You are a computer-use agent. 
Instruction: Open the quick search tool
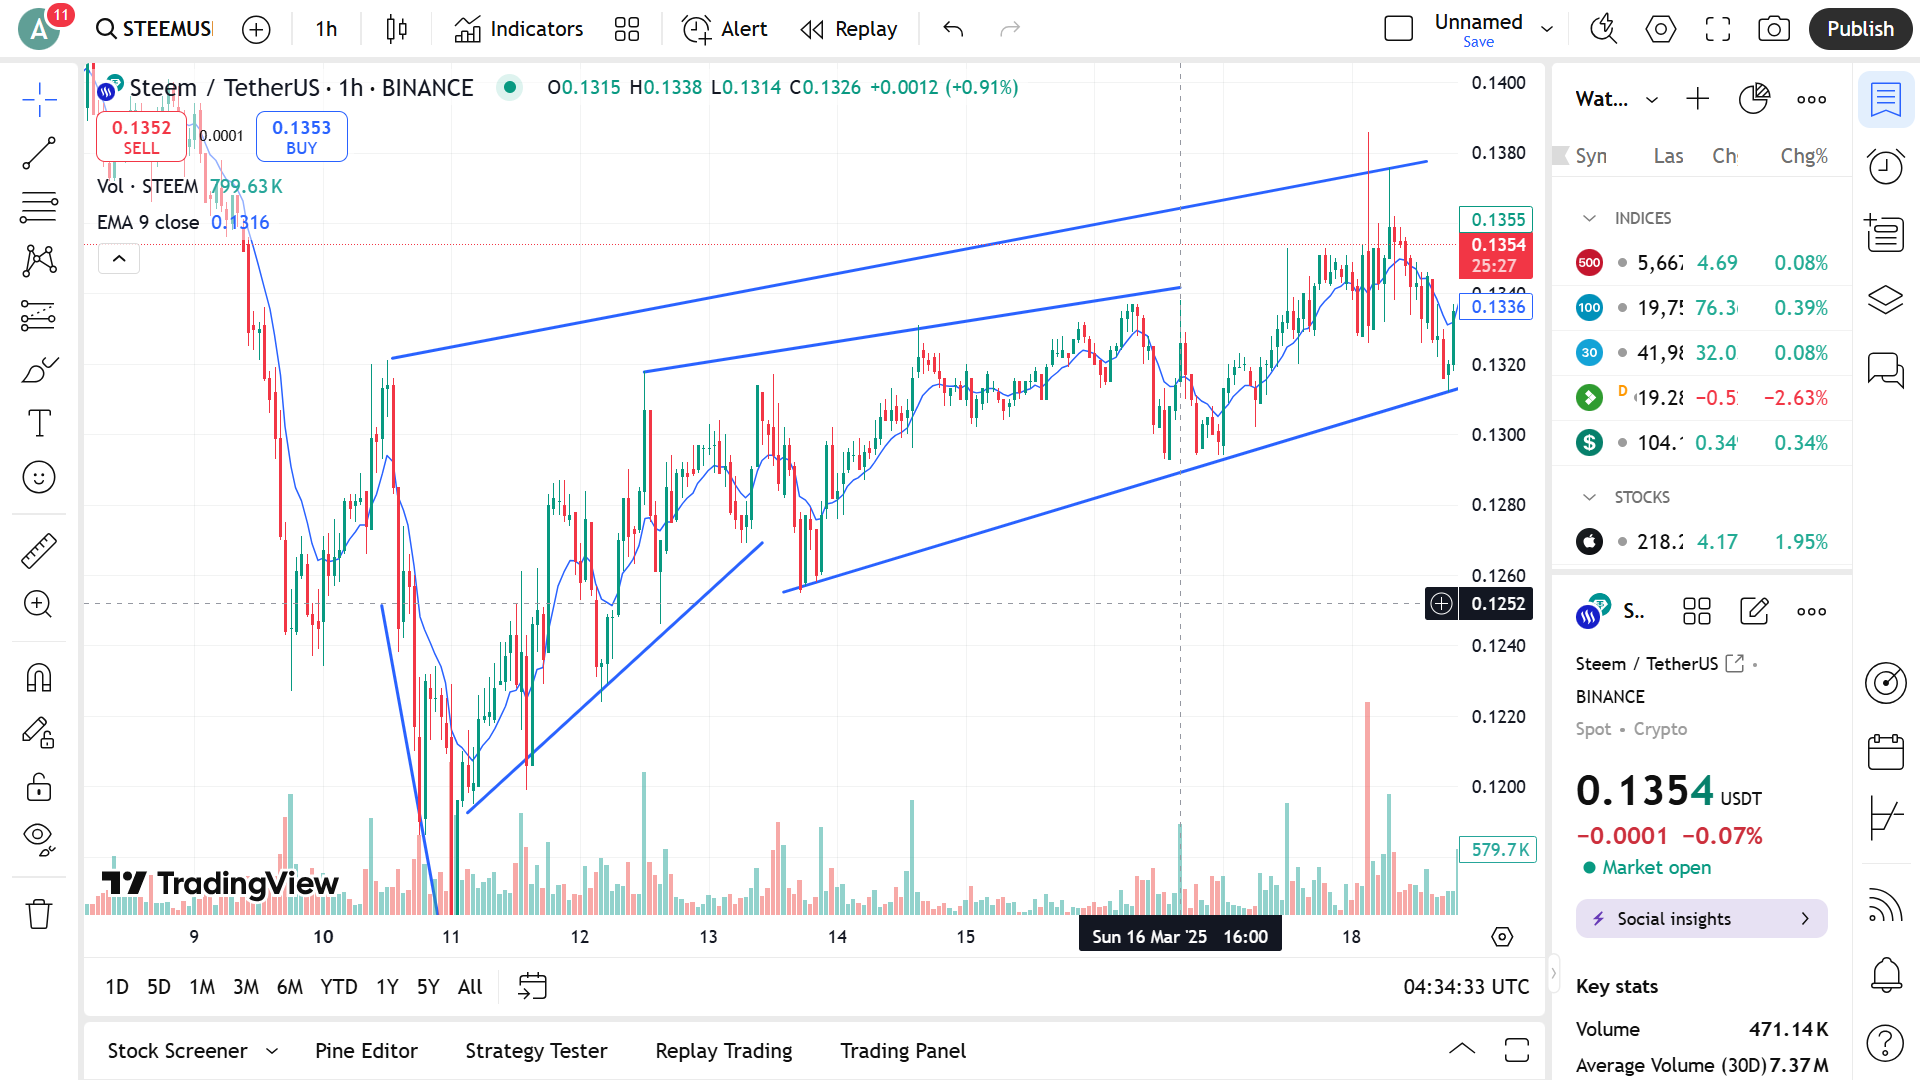click(1604, 29)
